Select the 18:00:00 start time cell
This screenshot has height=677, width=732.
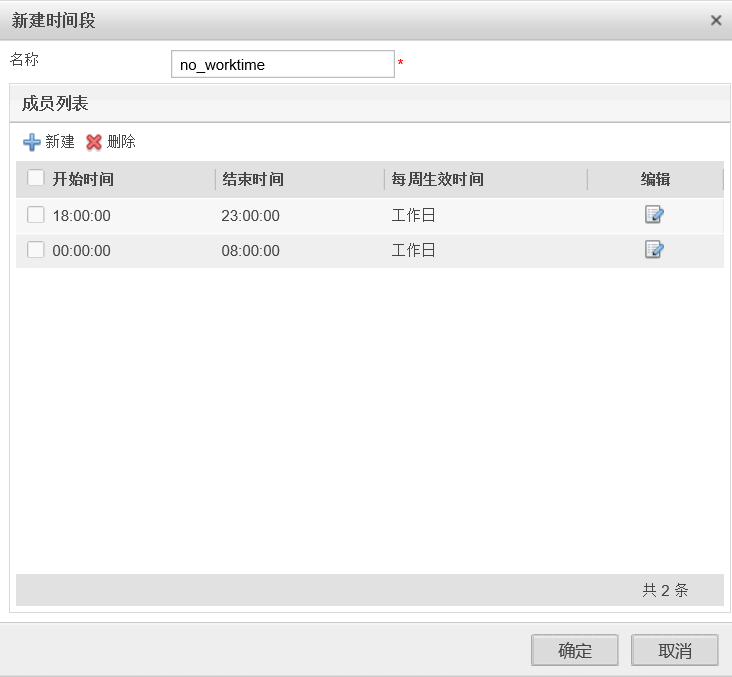pos(81,216)
